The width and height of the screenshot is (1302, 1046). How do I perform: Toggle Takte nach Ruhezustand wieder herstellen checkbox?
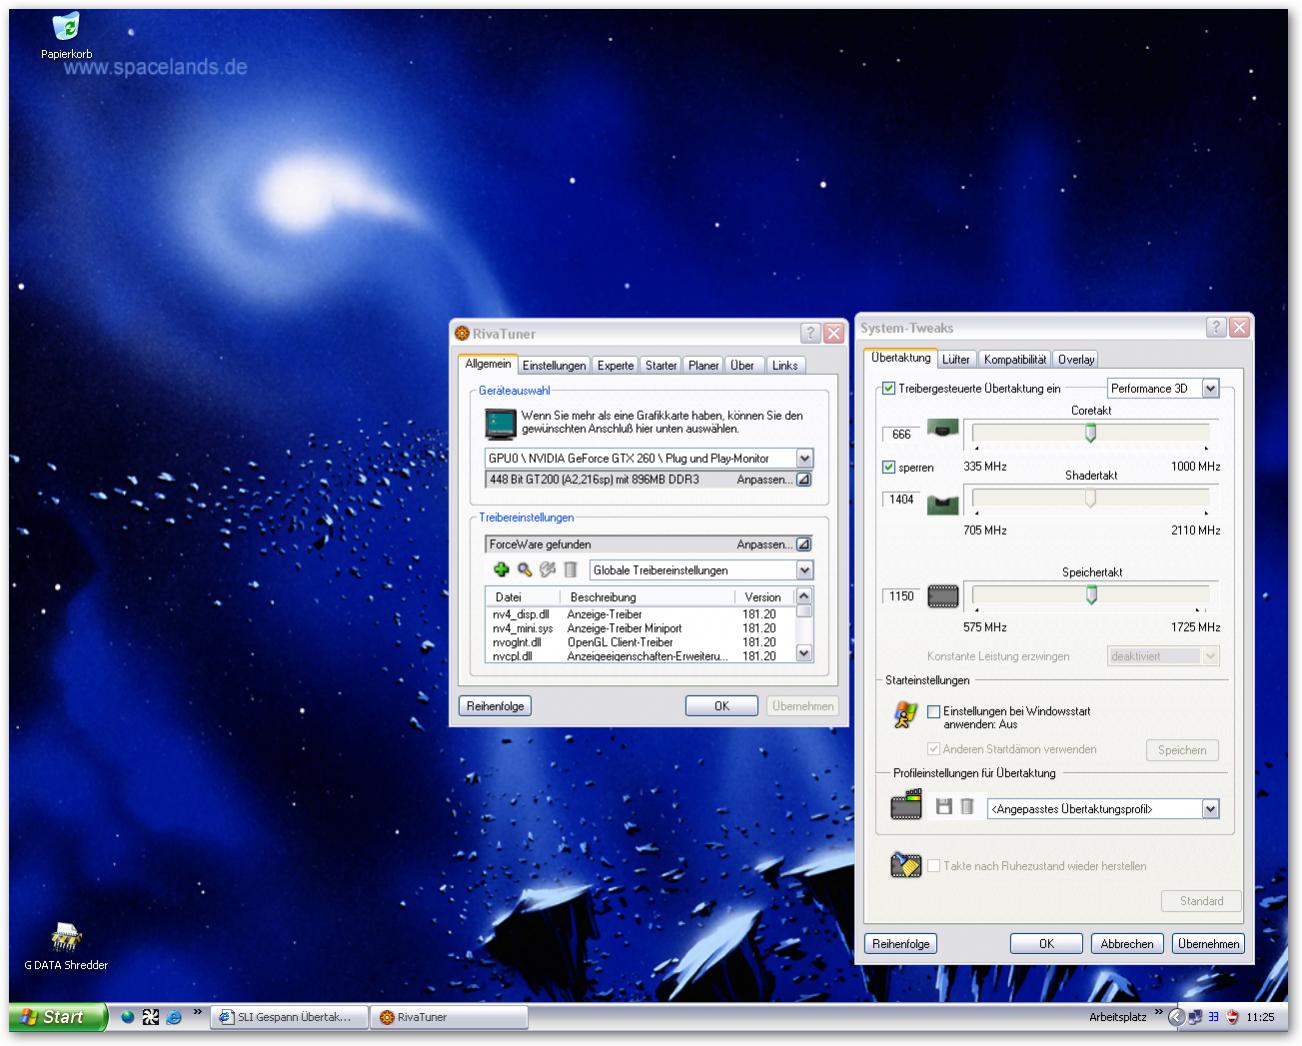point(933,866)
